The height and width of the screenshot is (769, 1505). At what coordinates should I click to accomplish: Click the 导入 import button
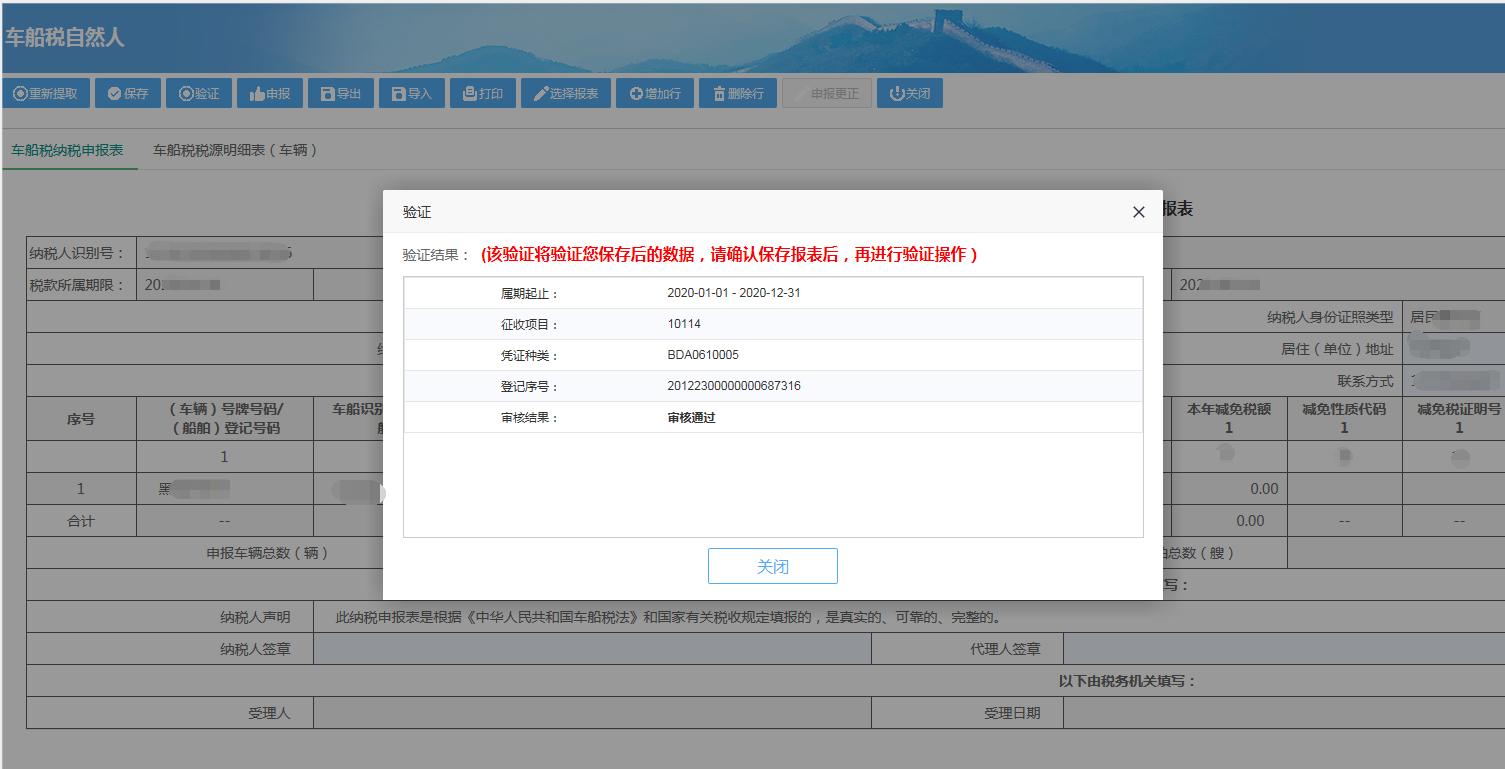[411, 93]
